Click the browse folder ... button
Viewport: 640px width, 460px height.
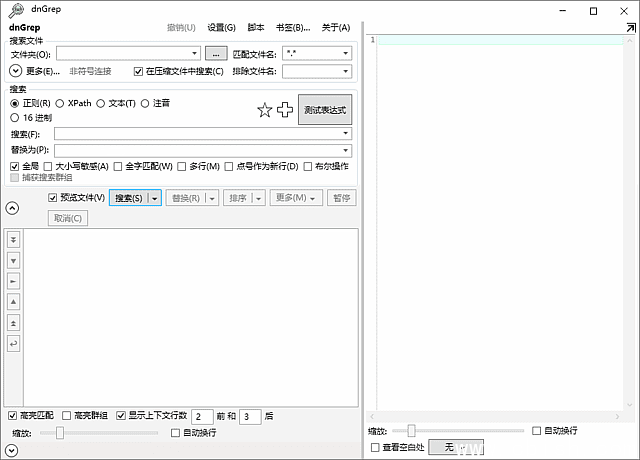pos(216,53)
